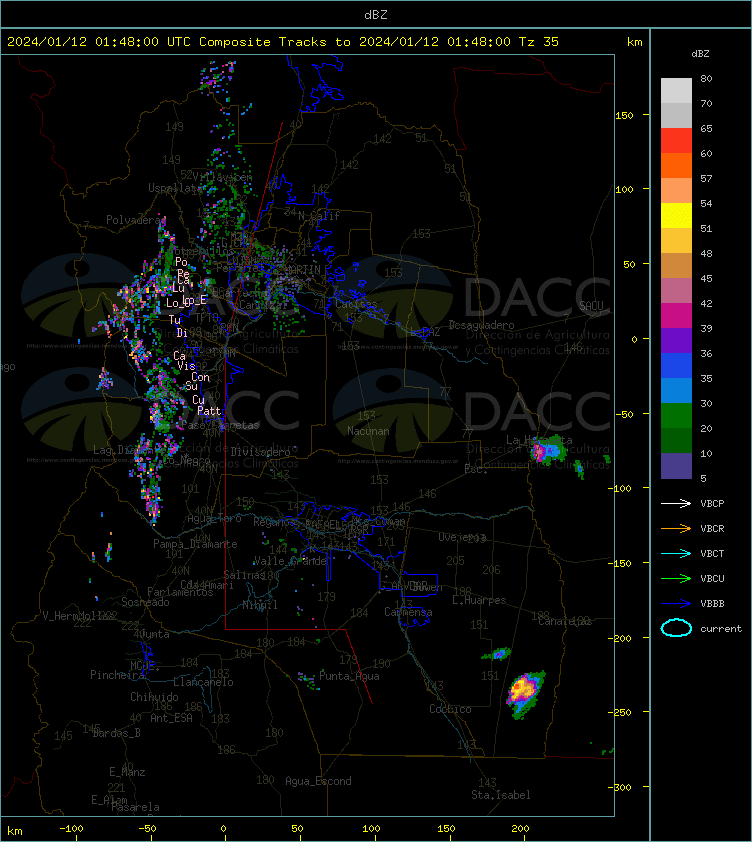Select the magenta 39-42 dBZ swatch

coord(676,316)
